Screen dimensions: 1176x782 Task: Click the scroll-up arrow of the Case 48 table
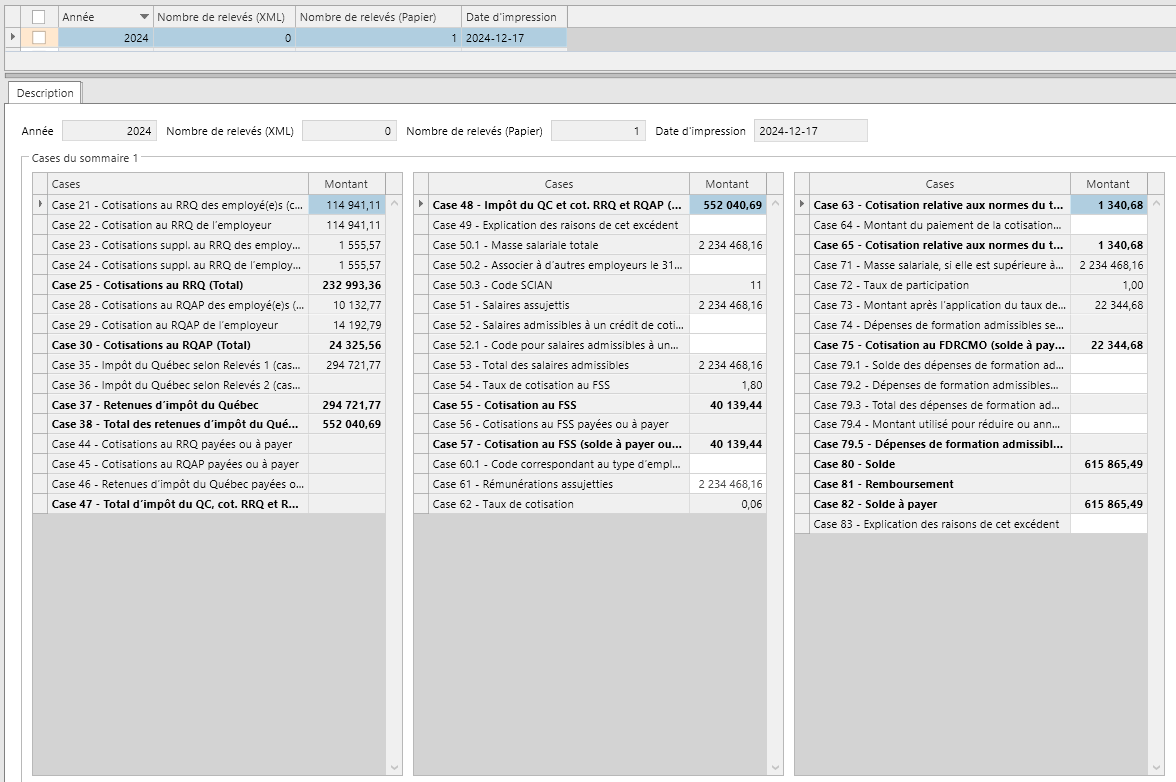point(776,204)
